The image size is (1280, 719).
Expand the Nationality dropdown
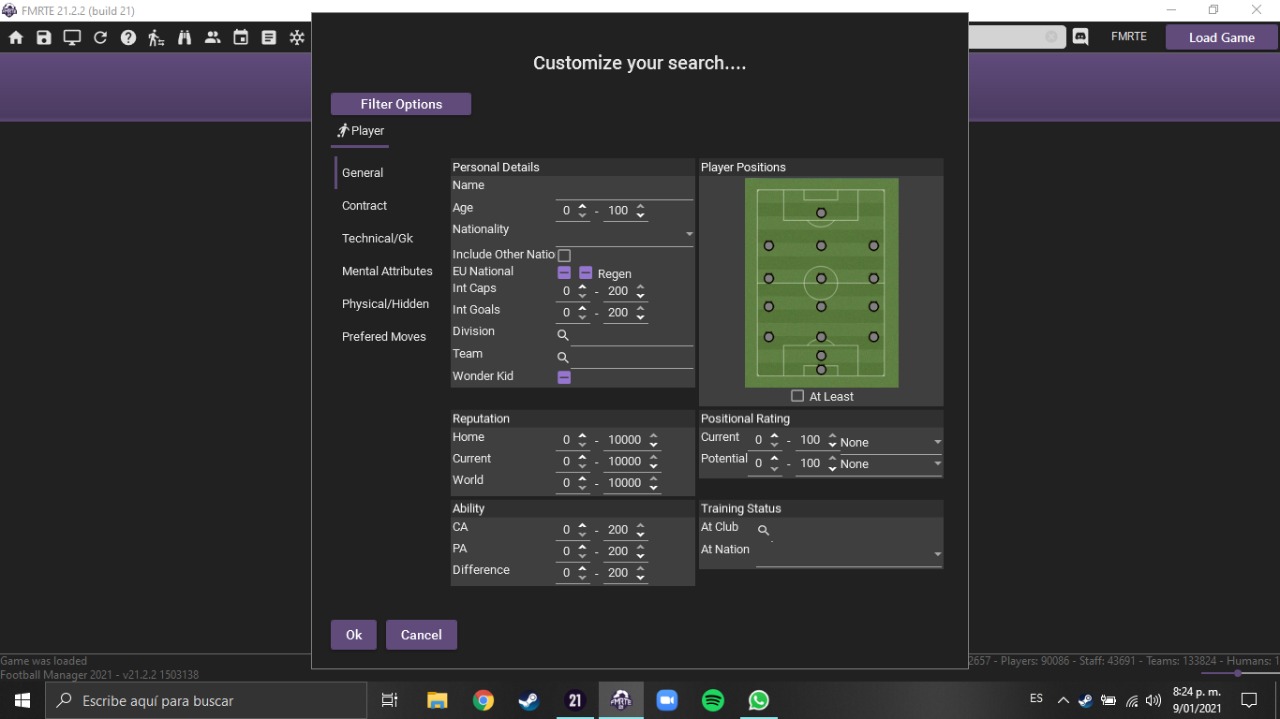pyautogui.click(x=689, y=234)
